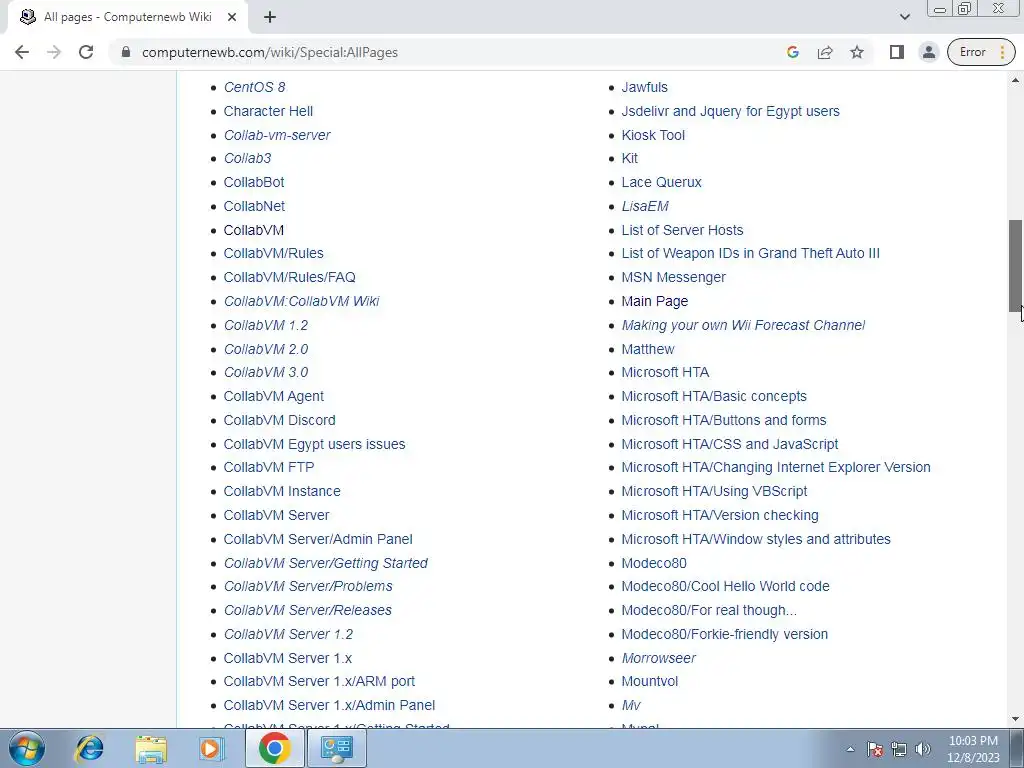1024x768 pixels.
Task: Open the Lace Querux link
Action: 662,182
